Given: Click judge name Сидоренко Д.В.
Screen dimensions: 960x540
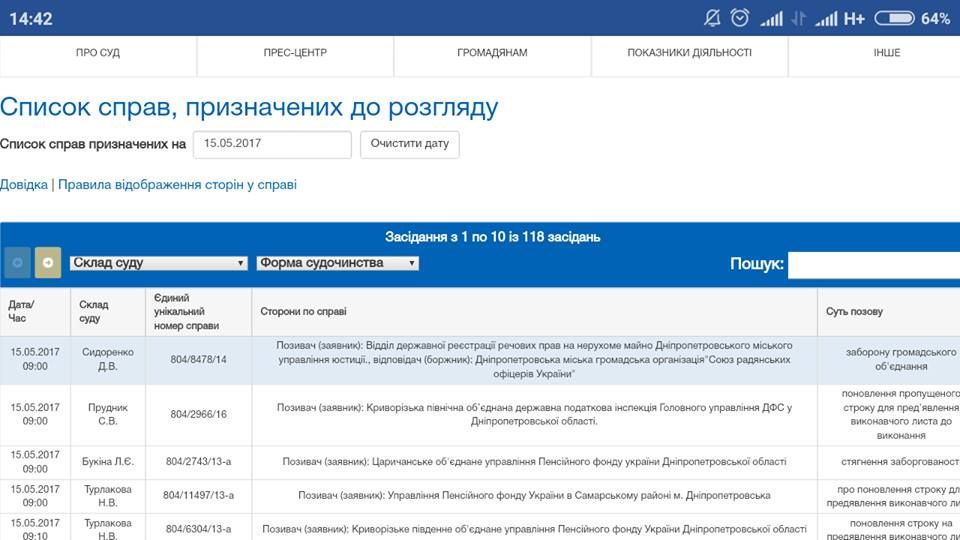Looking at the screenshot, I should (108, 359).
